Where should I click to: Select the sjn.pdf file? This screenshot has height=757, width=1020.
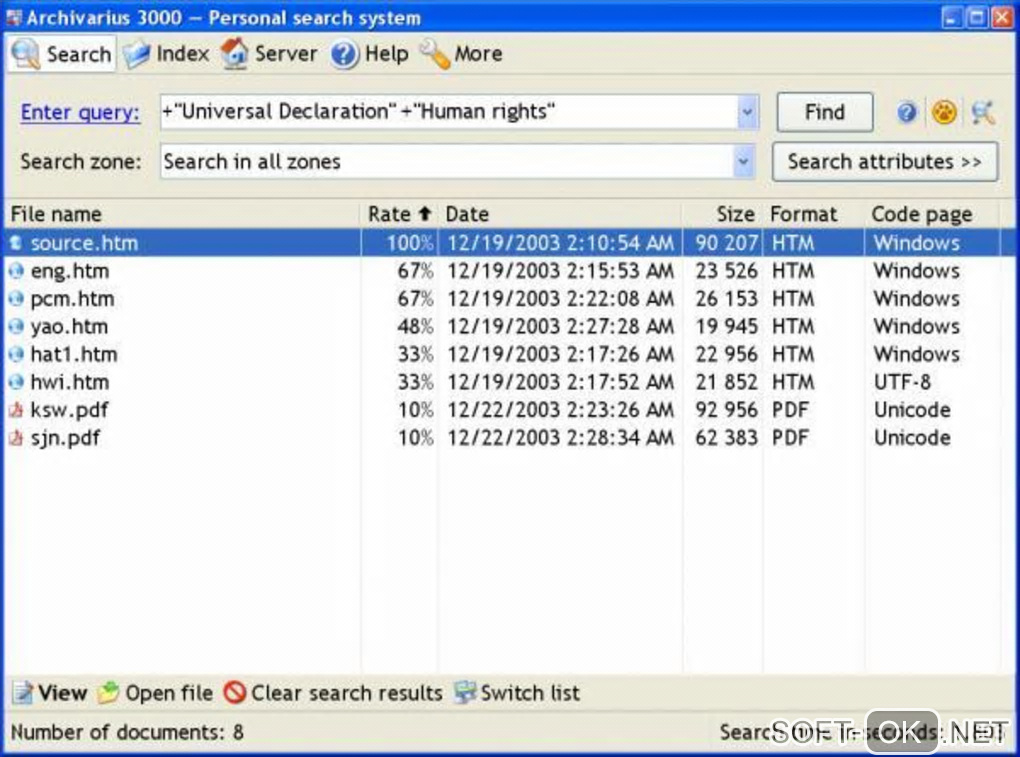(65, 438)
